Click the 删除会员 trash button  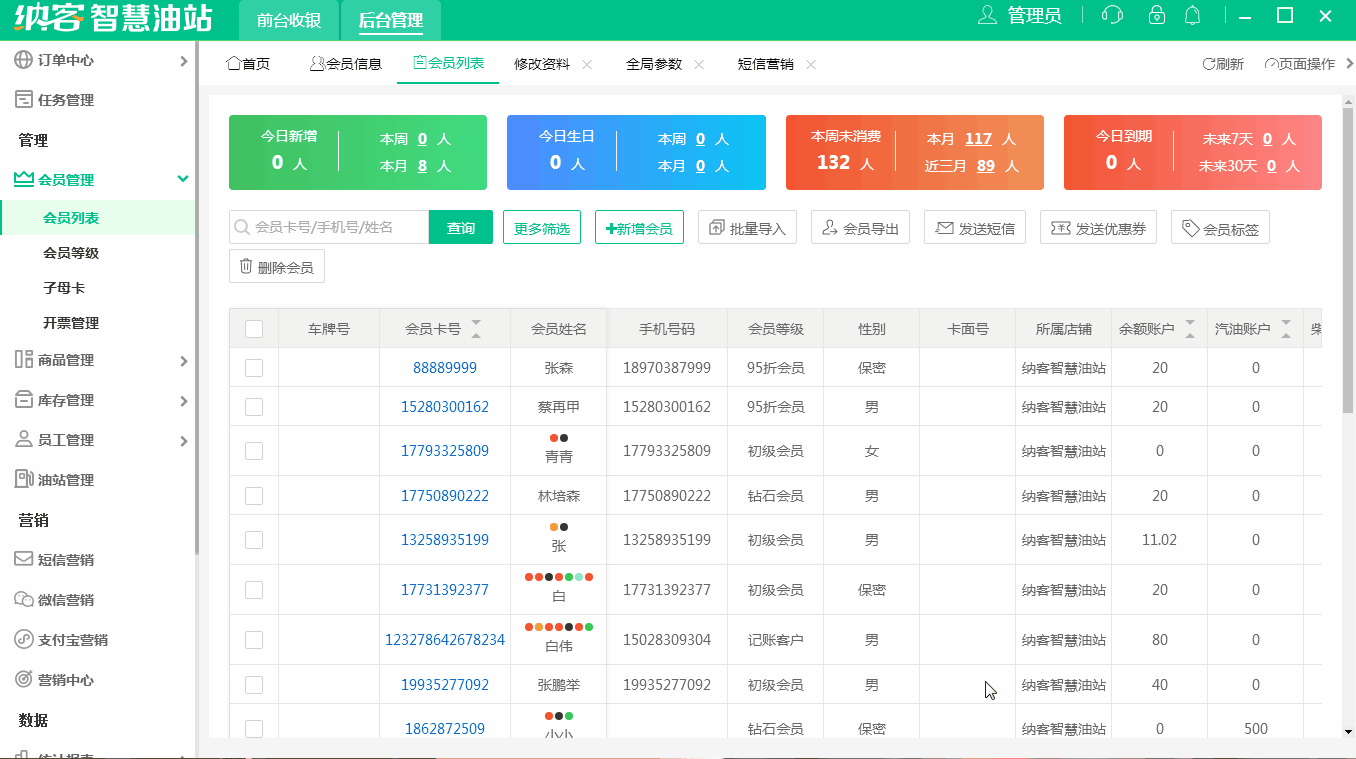pos(276,267)
